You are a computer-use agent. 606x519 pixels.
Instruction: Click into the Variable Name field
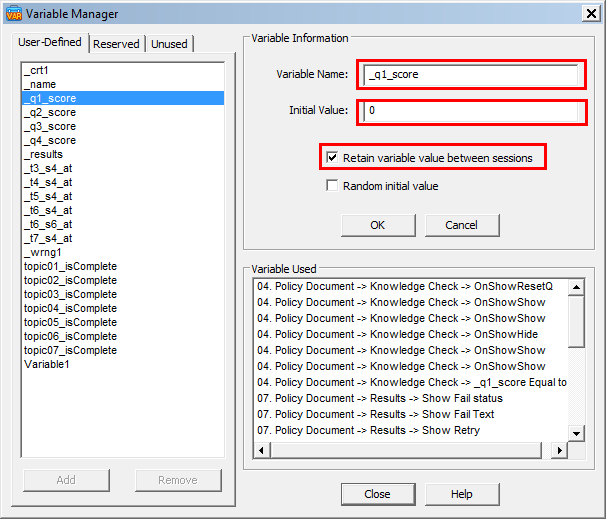[472, 75]
